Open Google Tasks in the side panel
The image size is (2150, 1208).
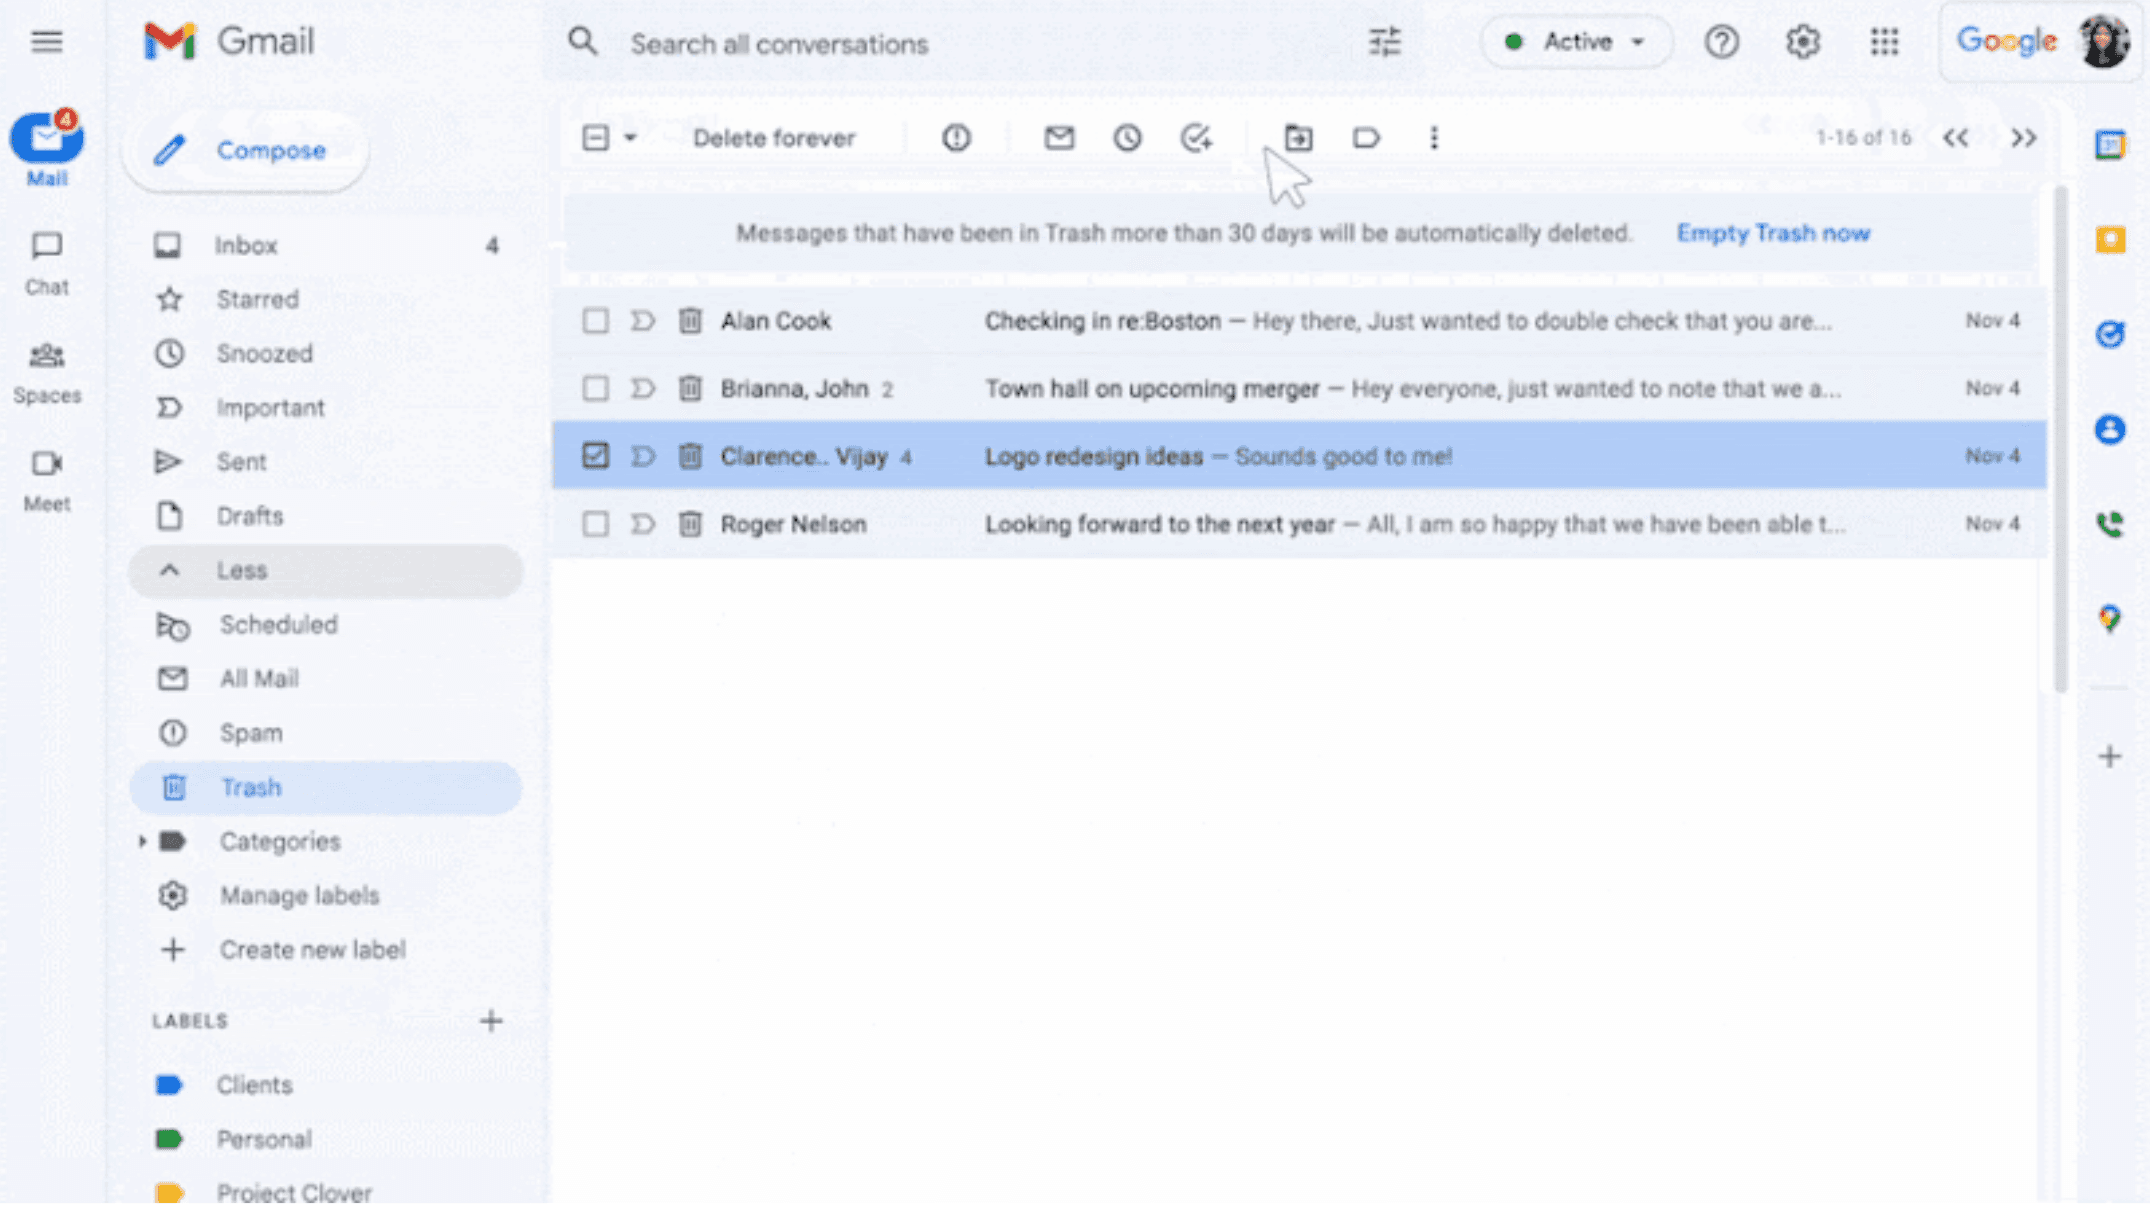(2110, 334)
